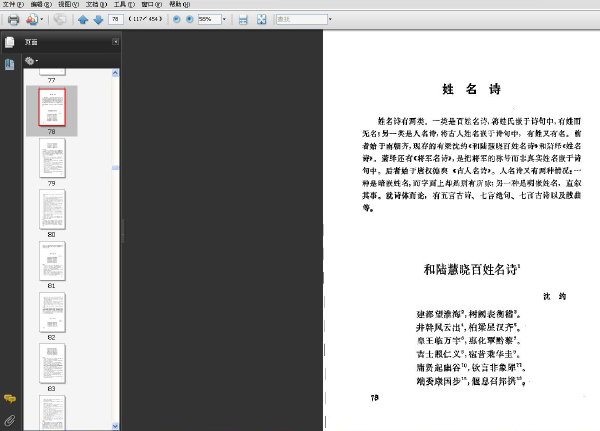Go to previous page with up arrow
The width and height of the screenshot is (600, 431).
[83, 19]
